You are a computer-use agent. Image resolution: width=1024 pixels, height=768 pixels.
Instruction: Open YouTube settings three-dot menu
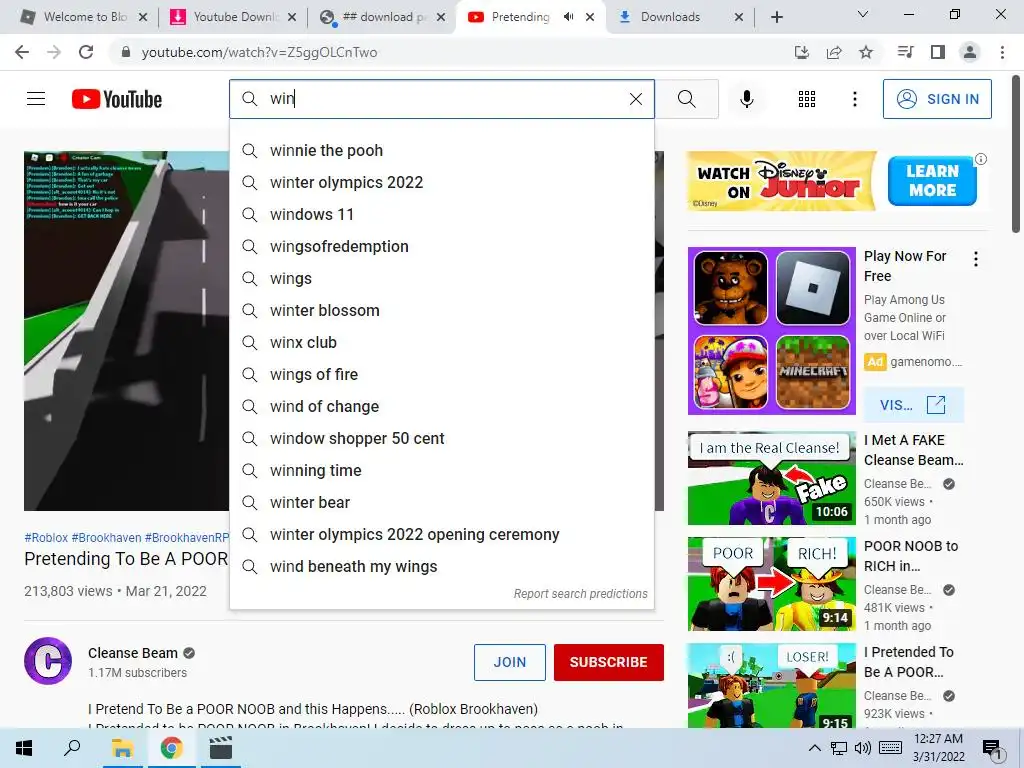(x=854, y=99)
